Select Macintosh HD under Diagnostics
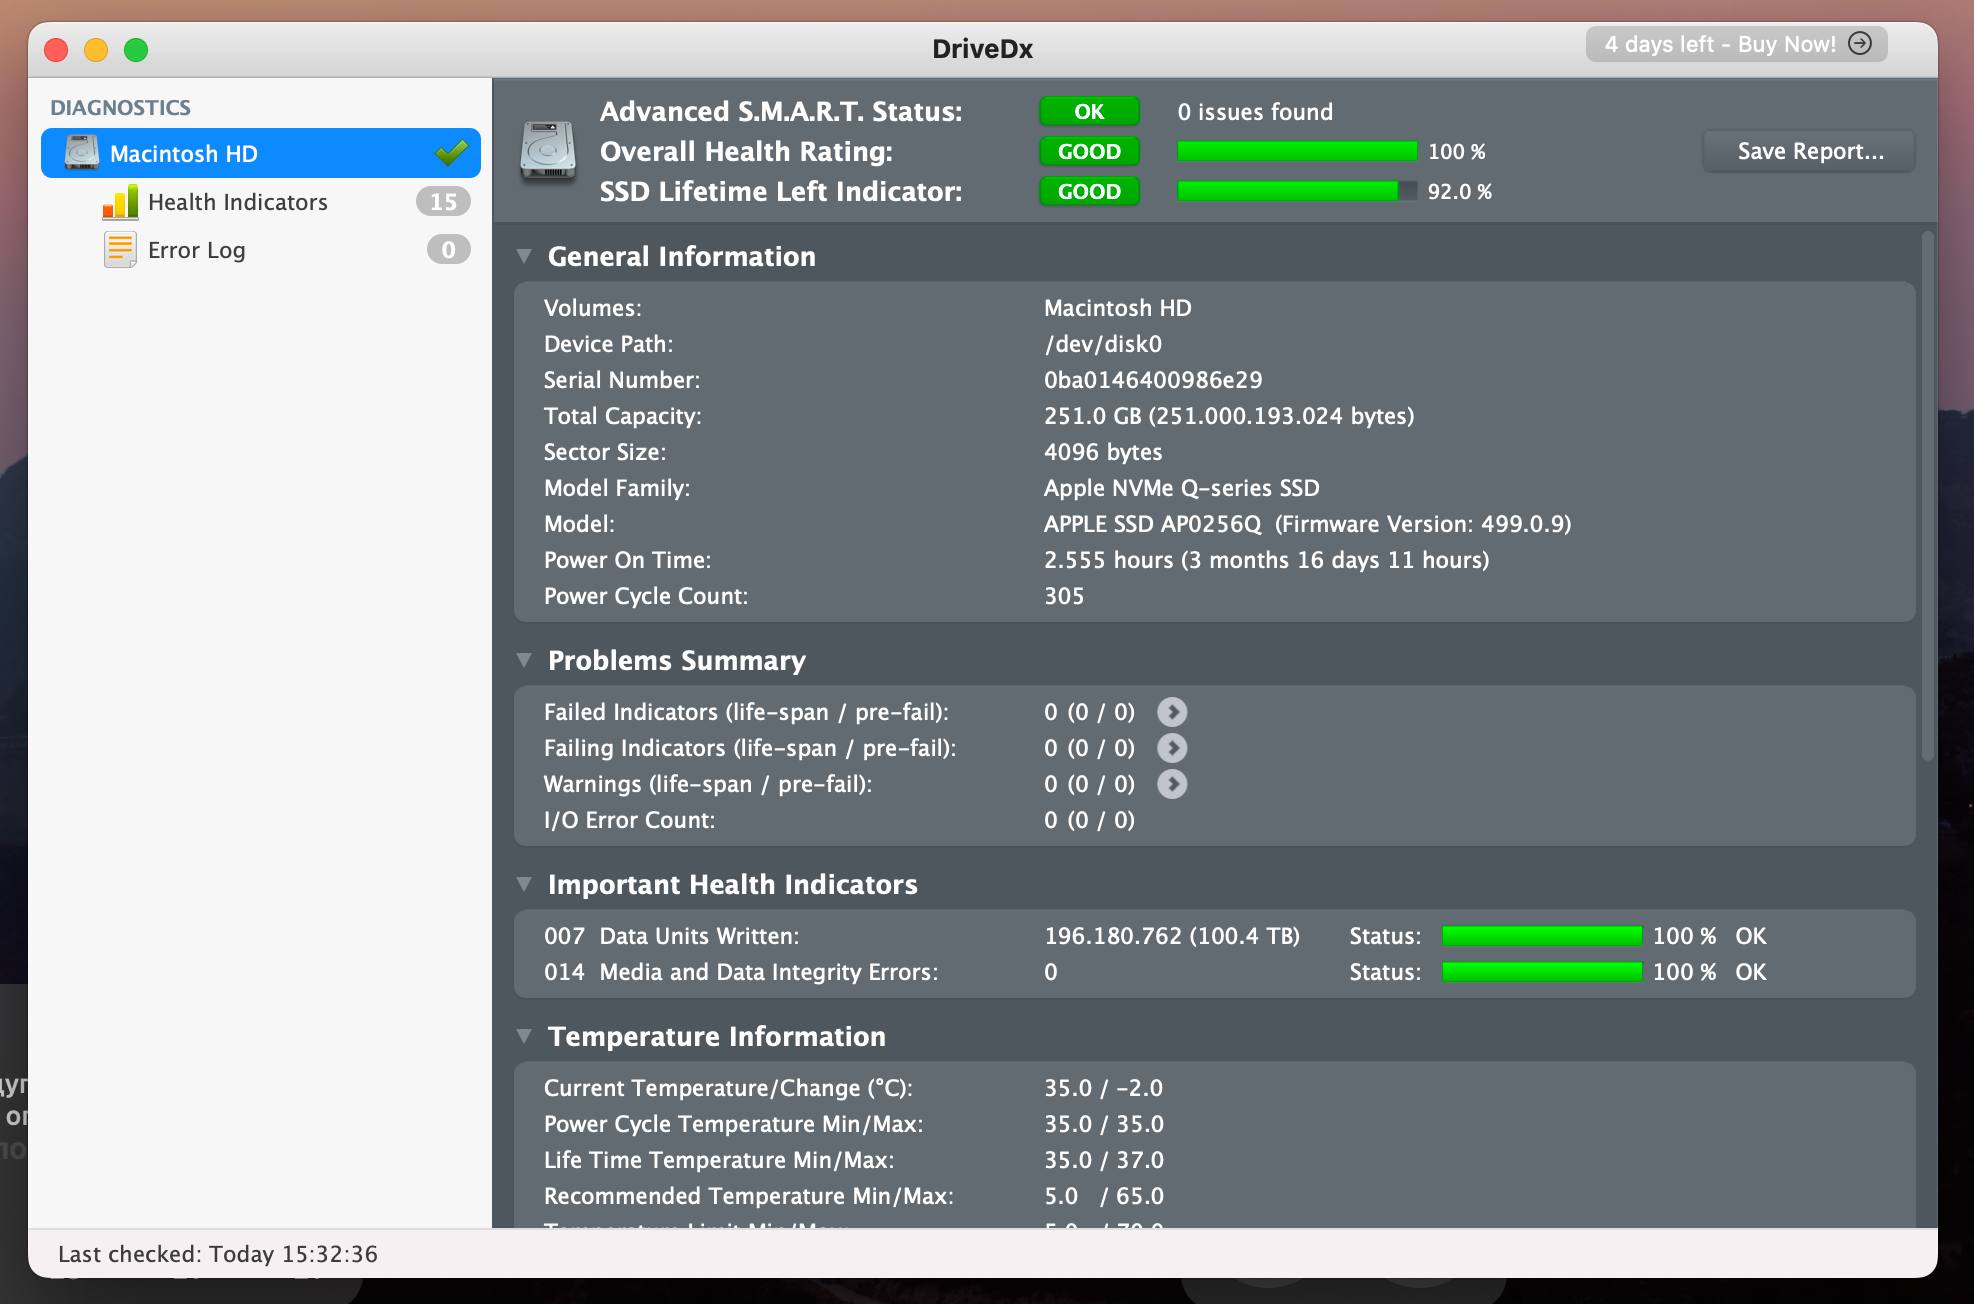Screen dimensions: 1974x1304 [261, 153]
